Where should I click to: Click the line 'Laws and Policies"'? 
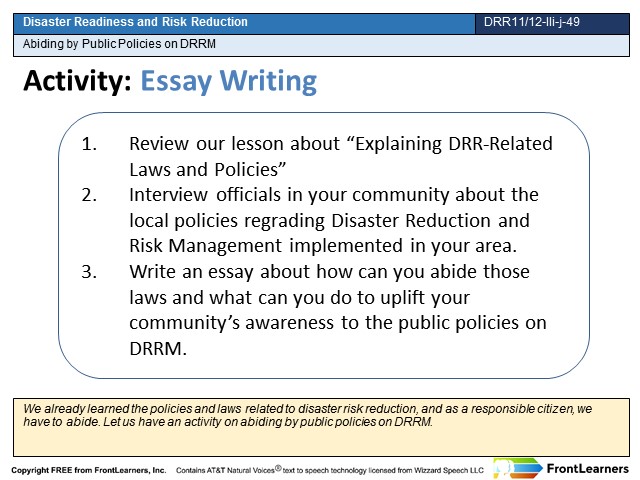click(x=208, y=169)
